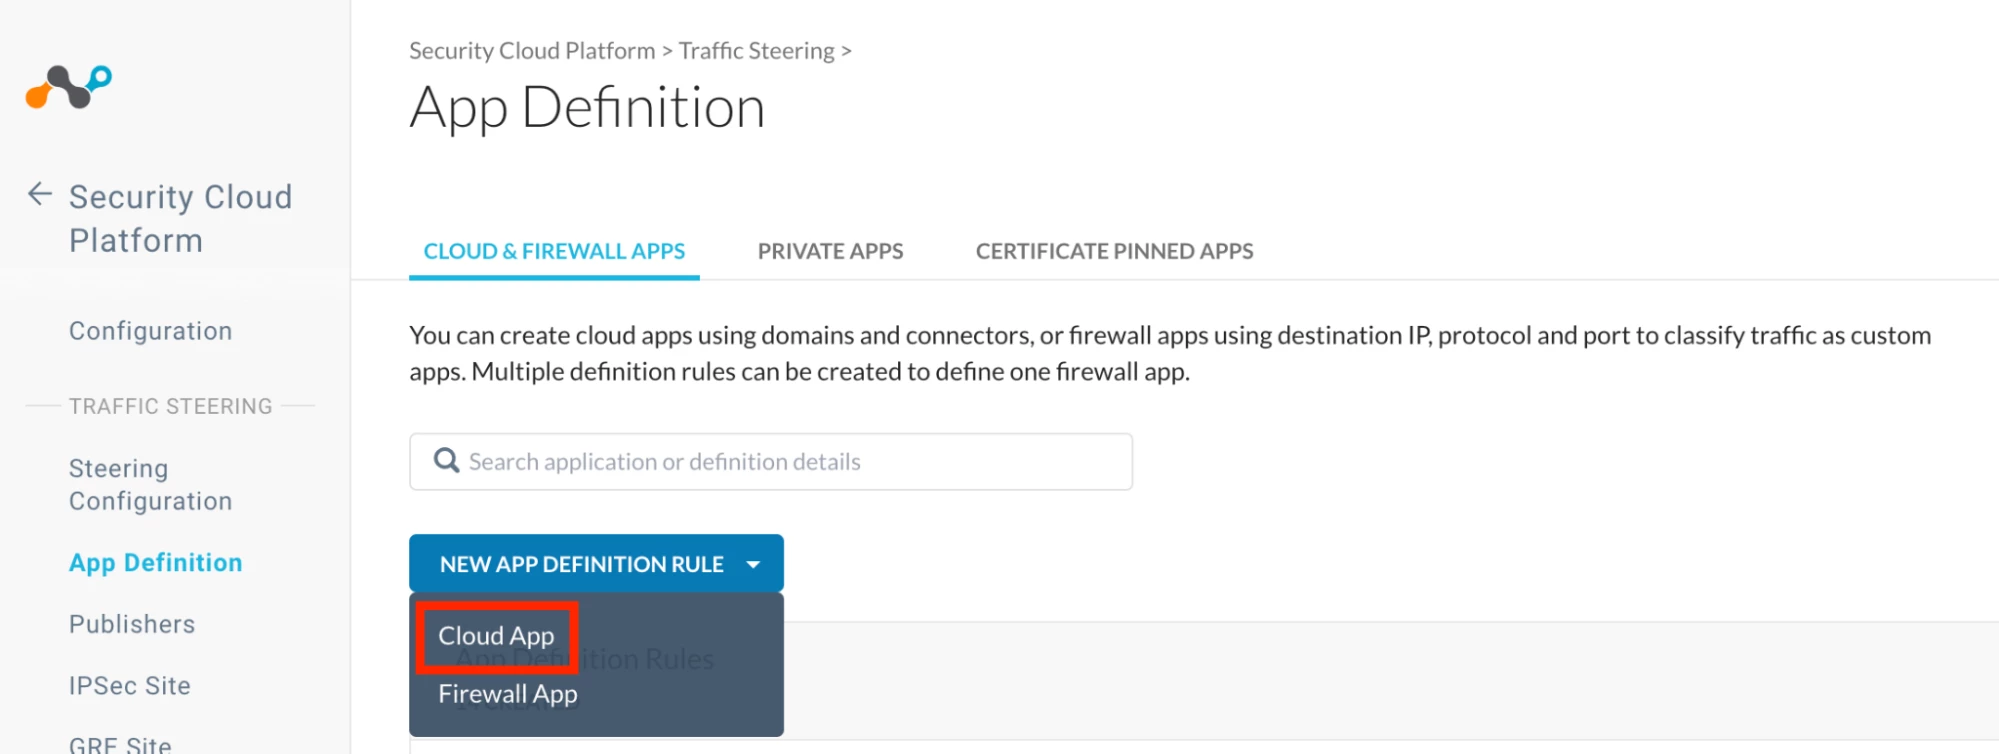The image size is (1999, 754).
Task: Click the caret on New App Definition Rule
Action: coord(753,564)
